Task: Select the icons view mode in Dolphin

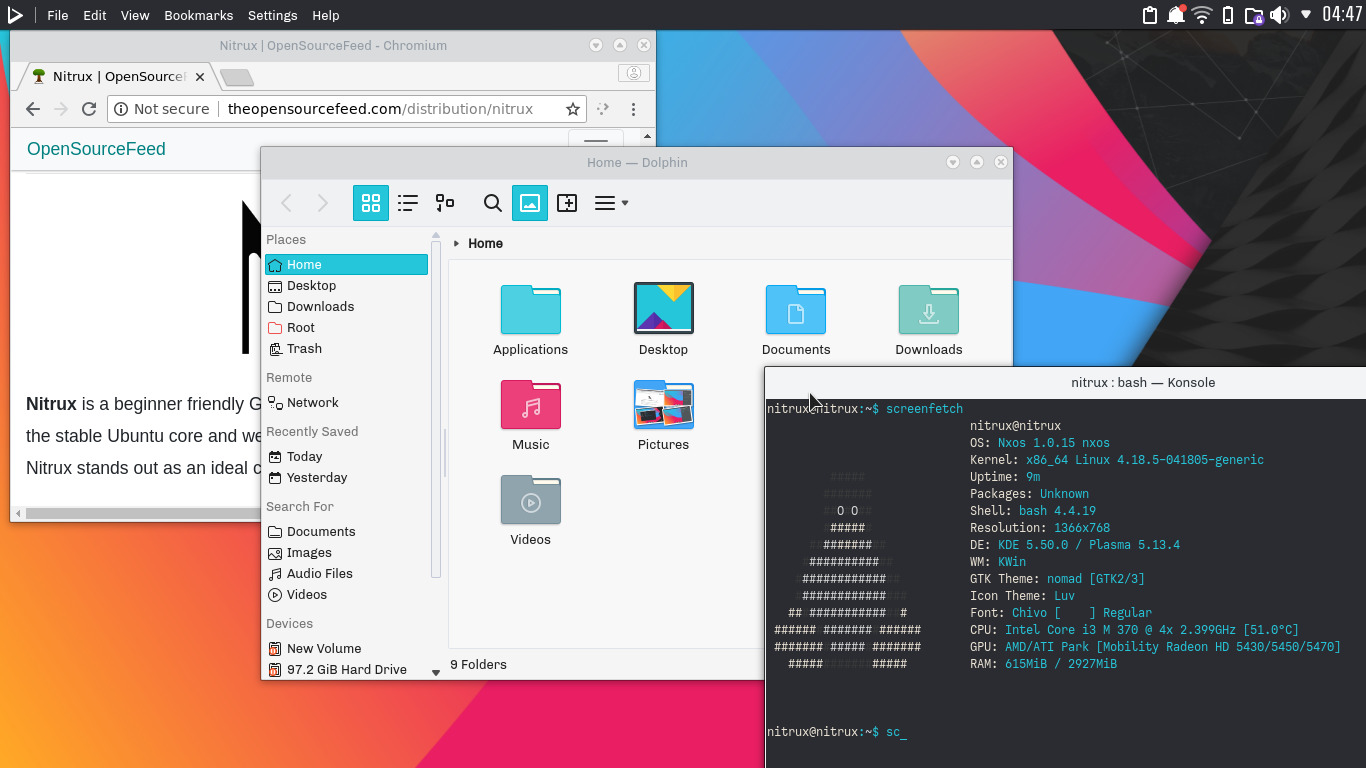Action: (370, 202)
